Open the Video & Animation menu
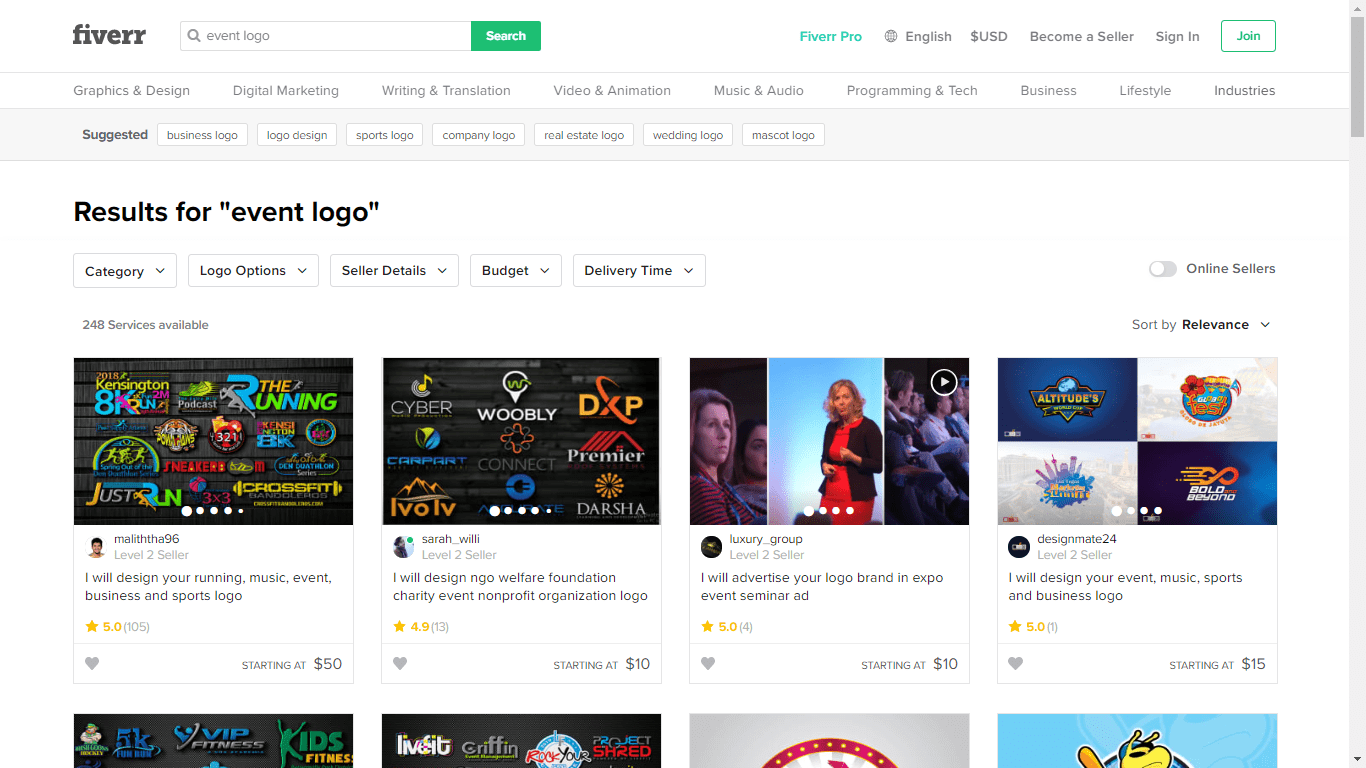Screen dimensions: 1366x768 (x=612, y=90)
